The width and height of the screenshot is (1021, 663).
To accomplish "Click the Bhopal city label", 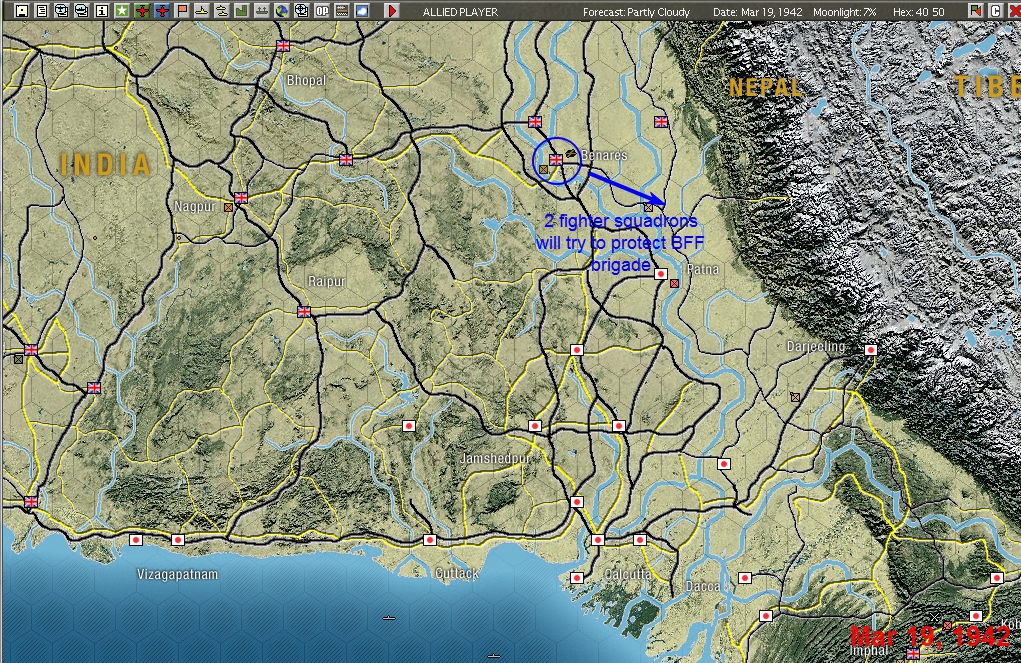I will pos(306,80).
